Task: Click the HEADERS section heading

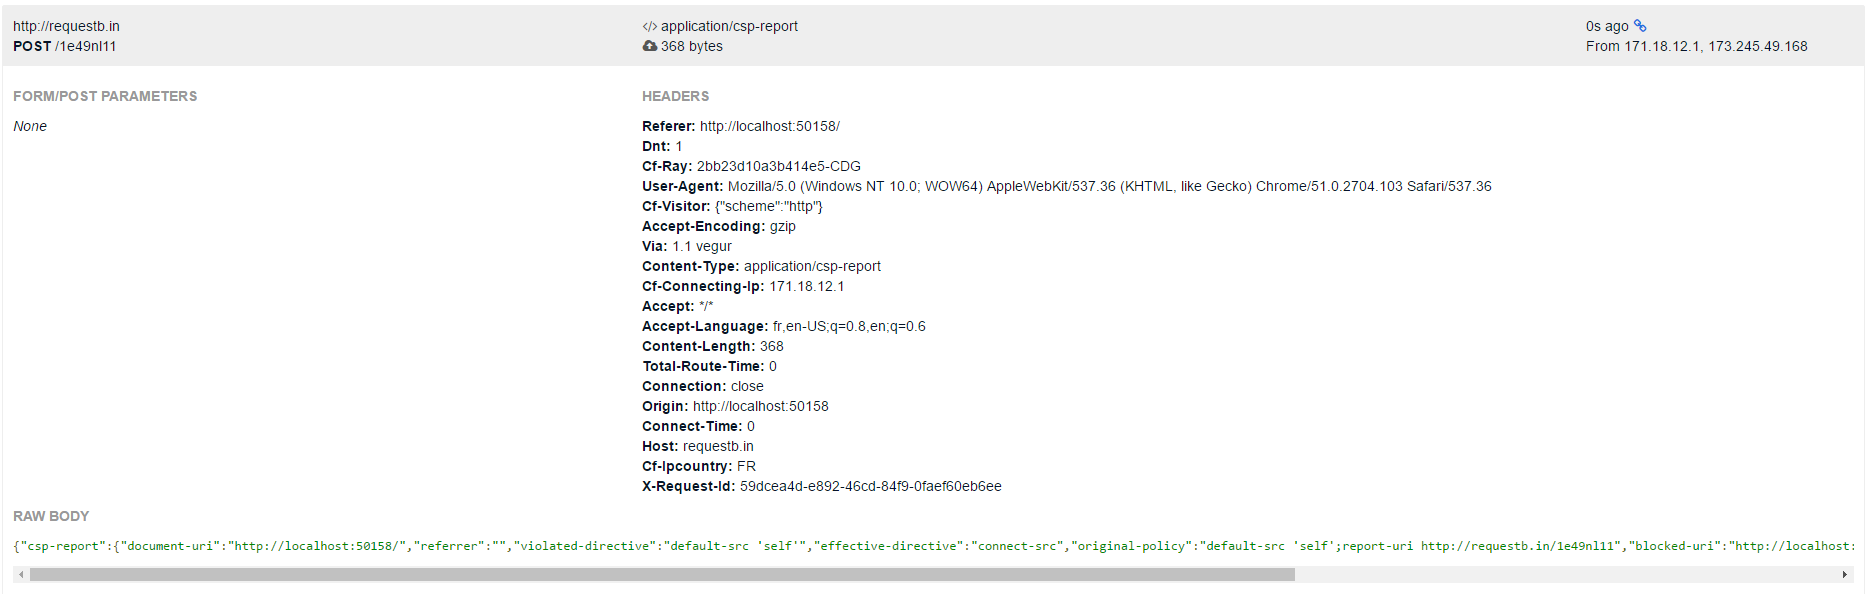Action: click(x=675, y=96)
